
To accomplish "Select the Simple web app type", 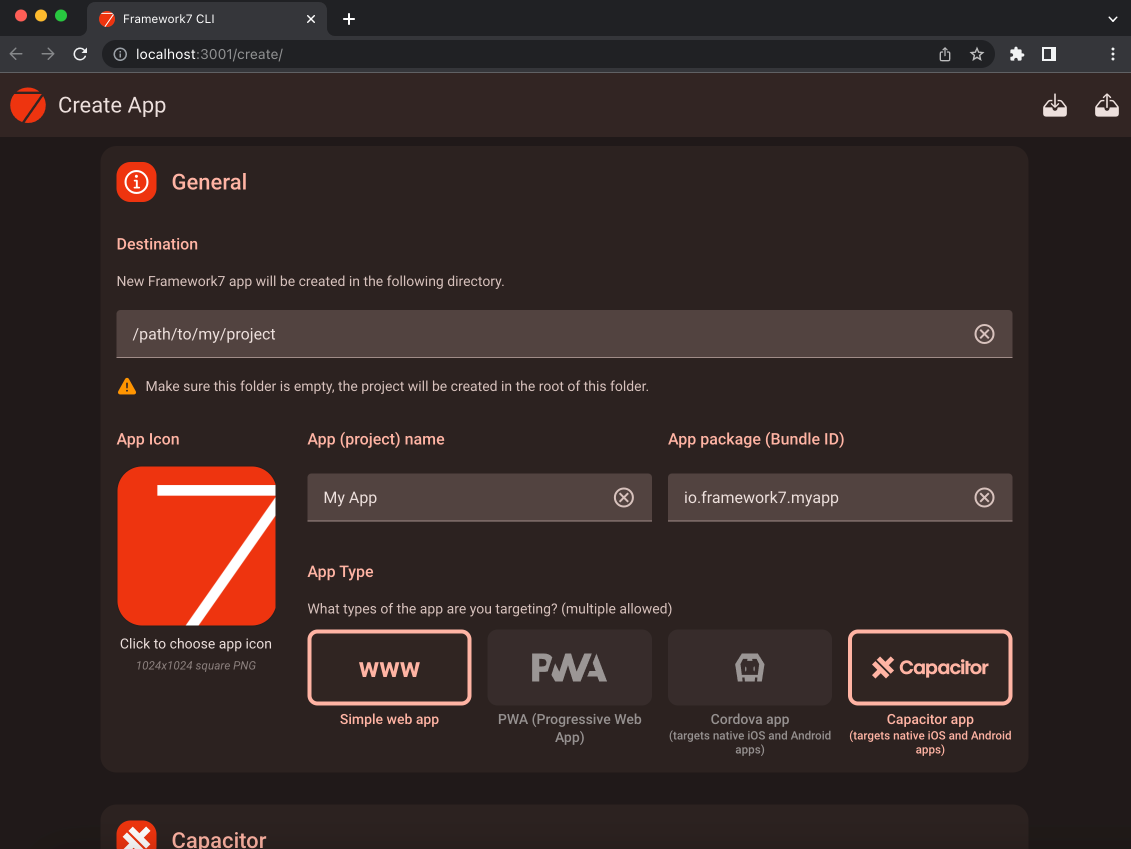I will click(x=389, y=667).
